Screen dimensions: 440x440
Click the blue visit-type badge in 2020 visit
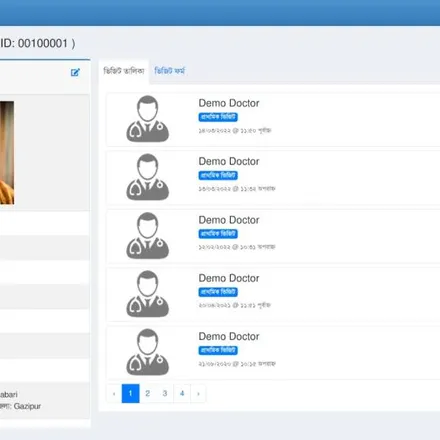(218, 350)
